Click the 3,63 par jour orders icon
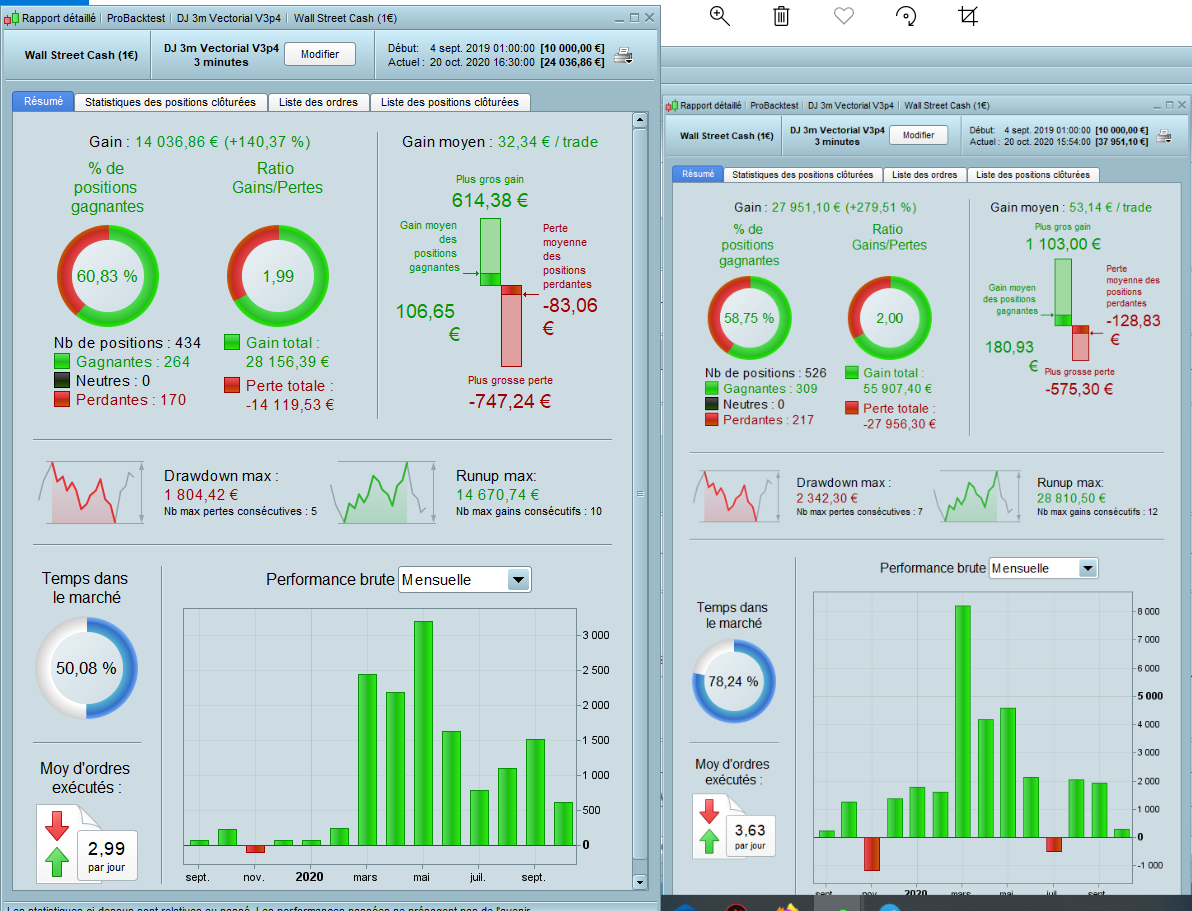 click(x=734, y=827)
